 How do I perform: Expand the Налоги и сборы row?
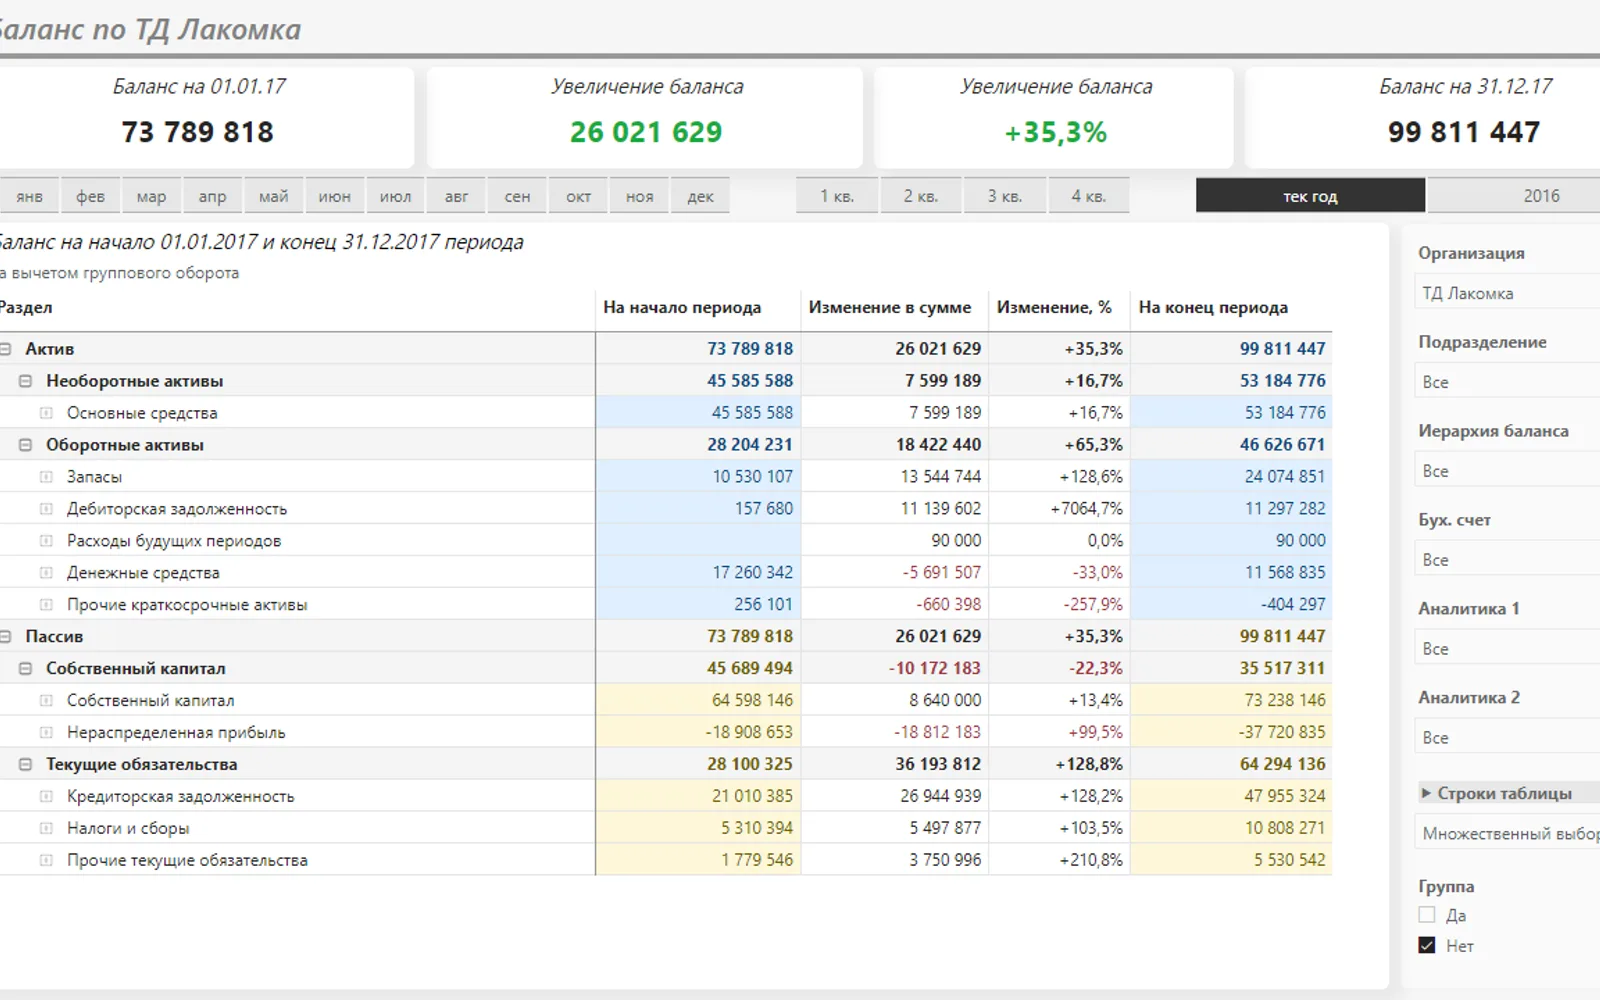point(46,829)
